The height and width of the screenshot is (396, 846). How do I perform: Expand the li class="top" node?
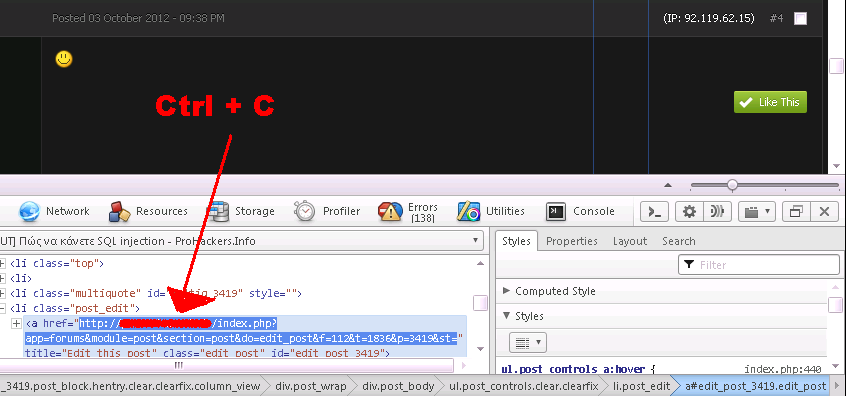[2, 264]
